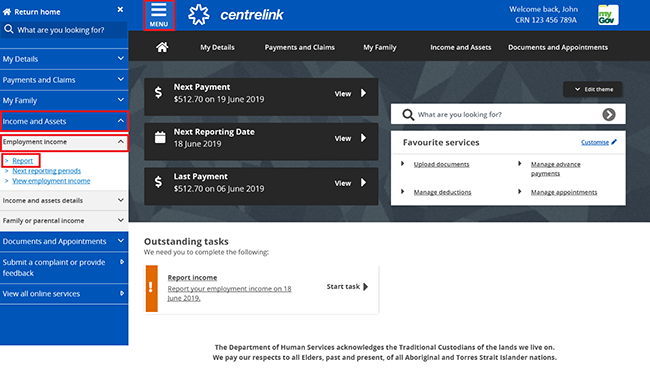
Task: Click the Start task arrow icon
Action: click(x=365, y=286)
